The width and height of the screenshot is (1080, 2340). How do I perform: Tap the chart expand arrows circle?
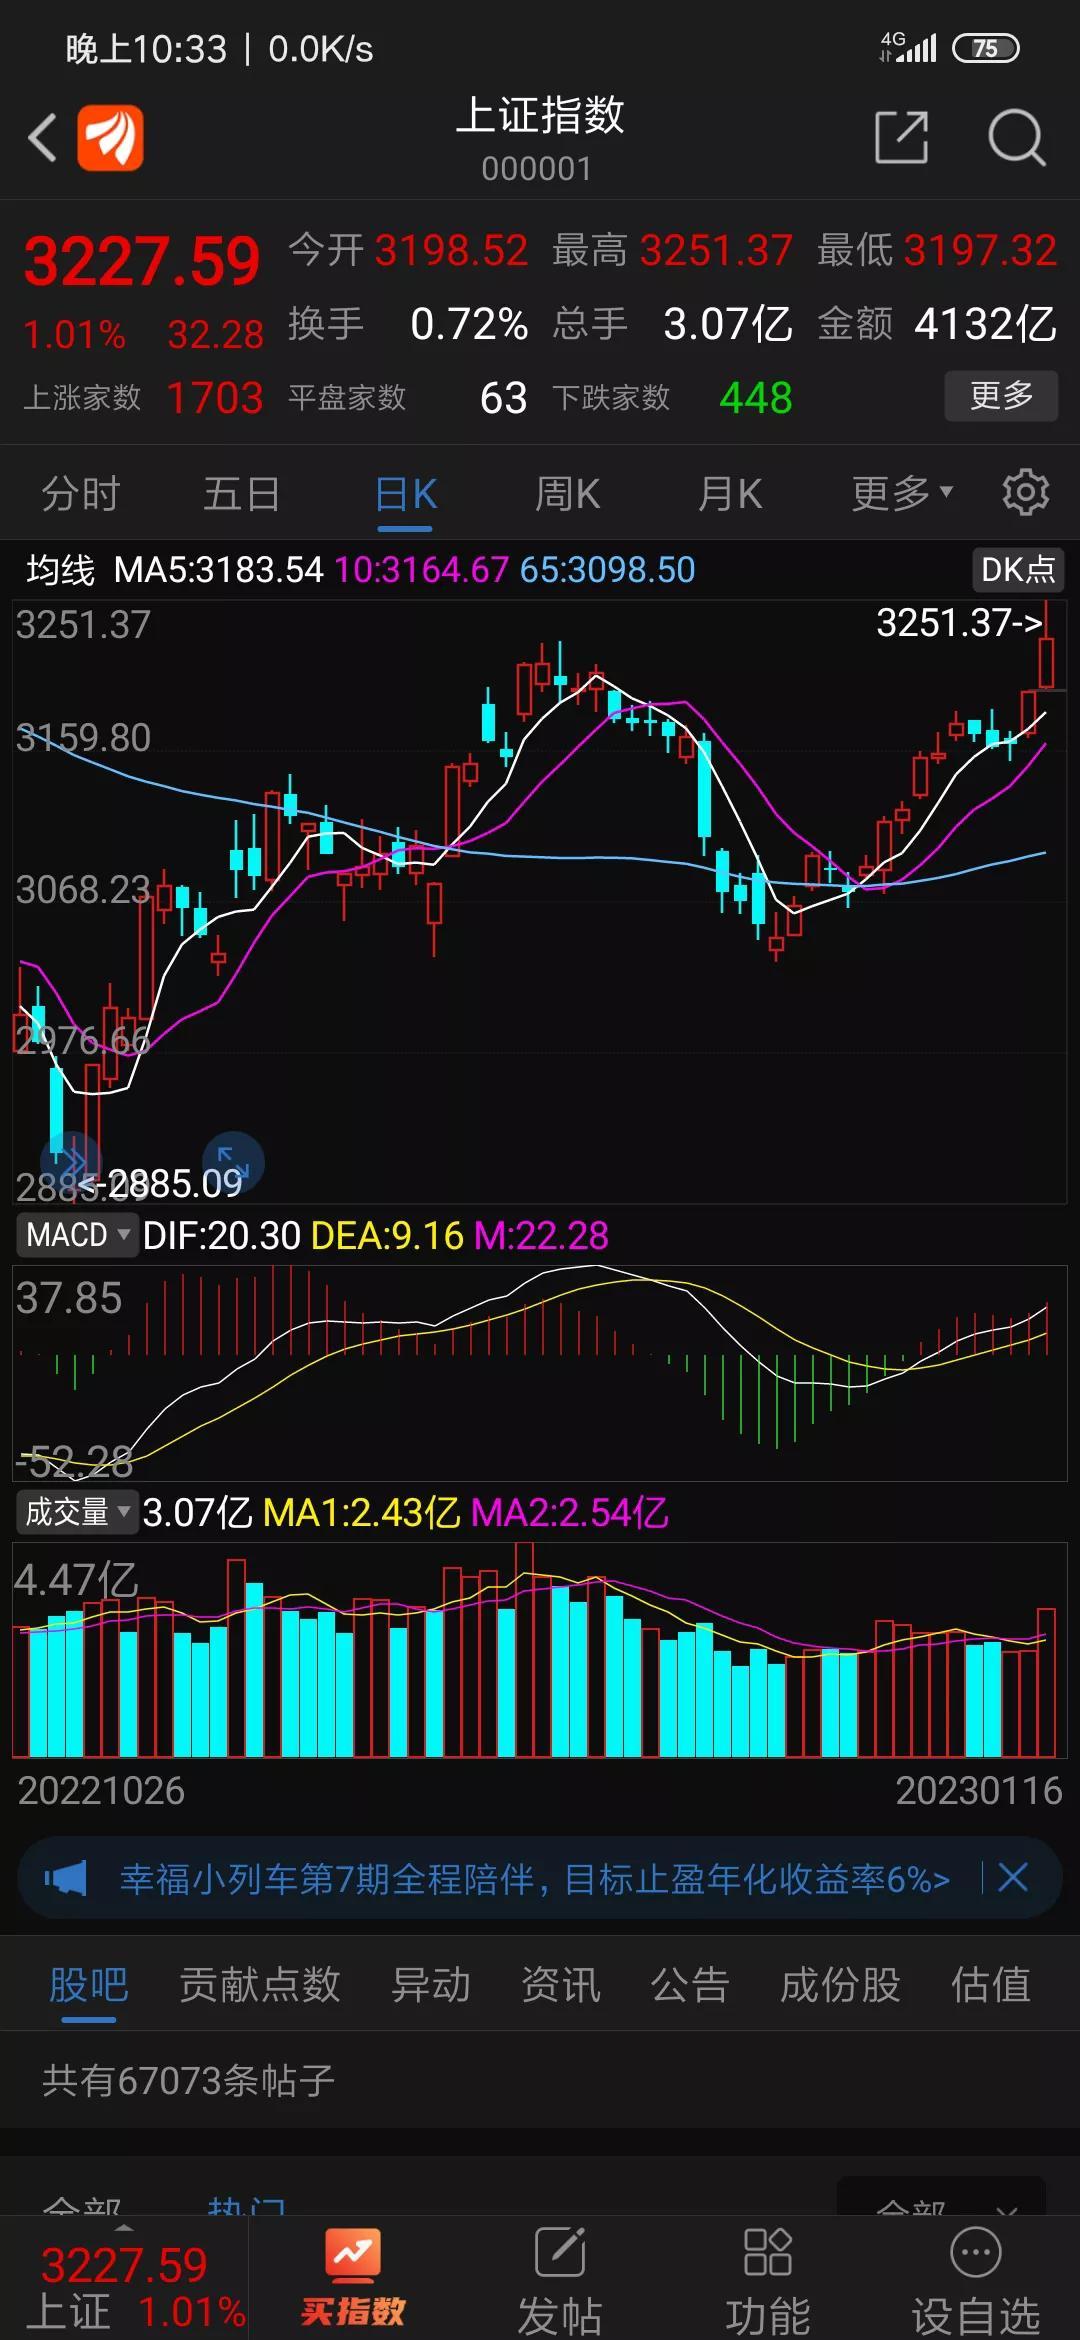pyautogui.click(x=233, y=1160)
